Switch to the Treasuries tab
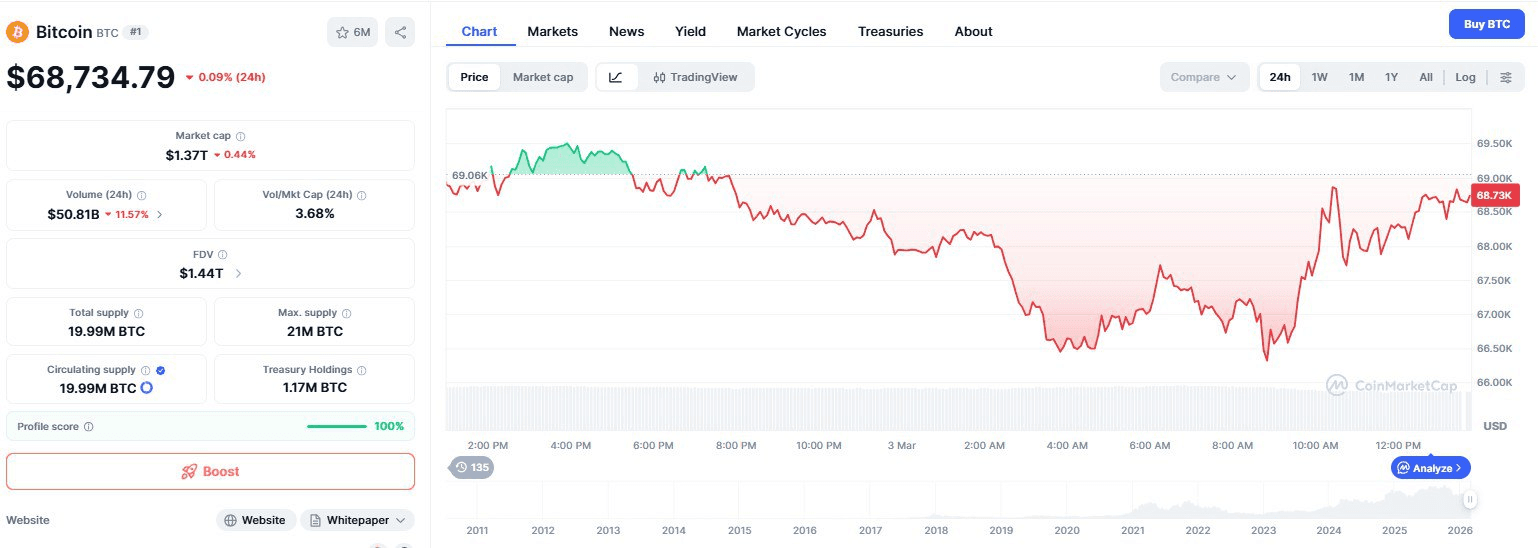1538x548 pixels. (890, 31)
